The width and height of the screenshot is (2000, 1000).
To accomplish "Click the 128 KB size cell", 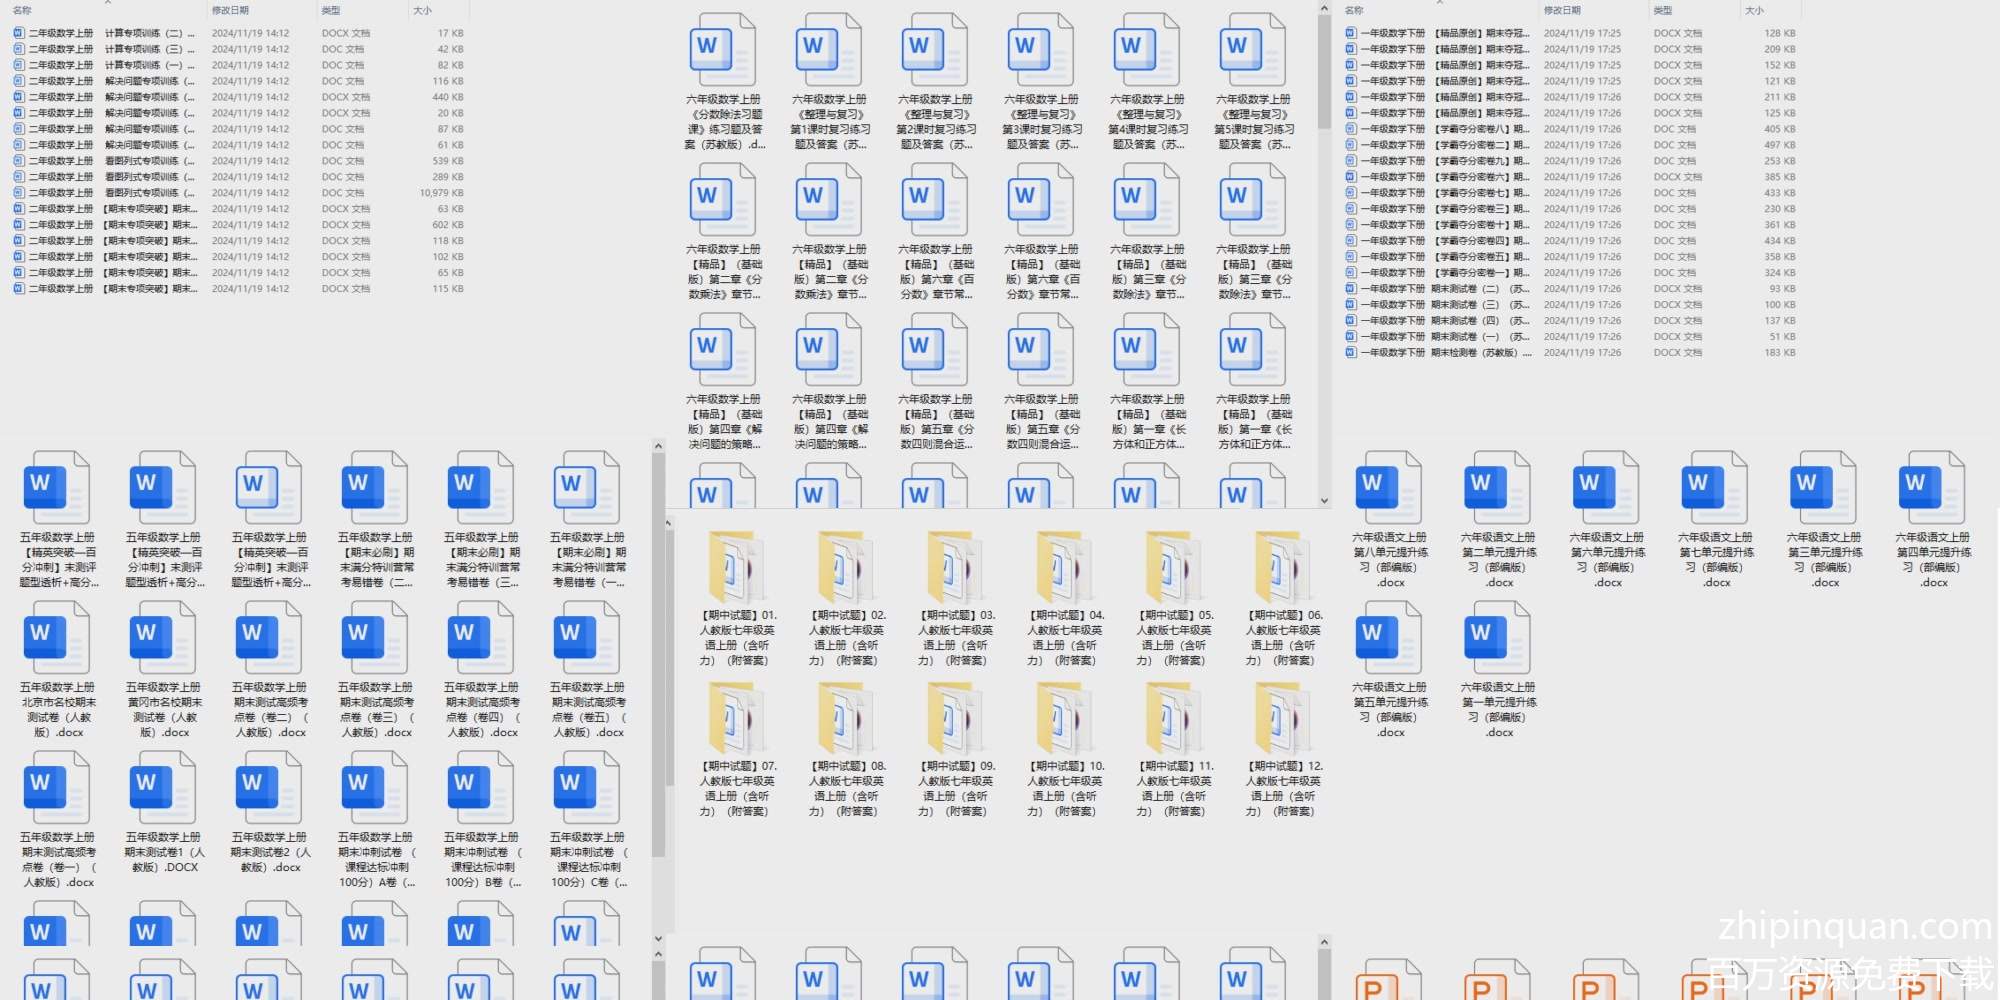I will (1779, 33).
